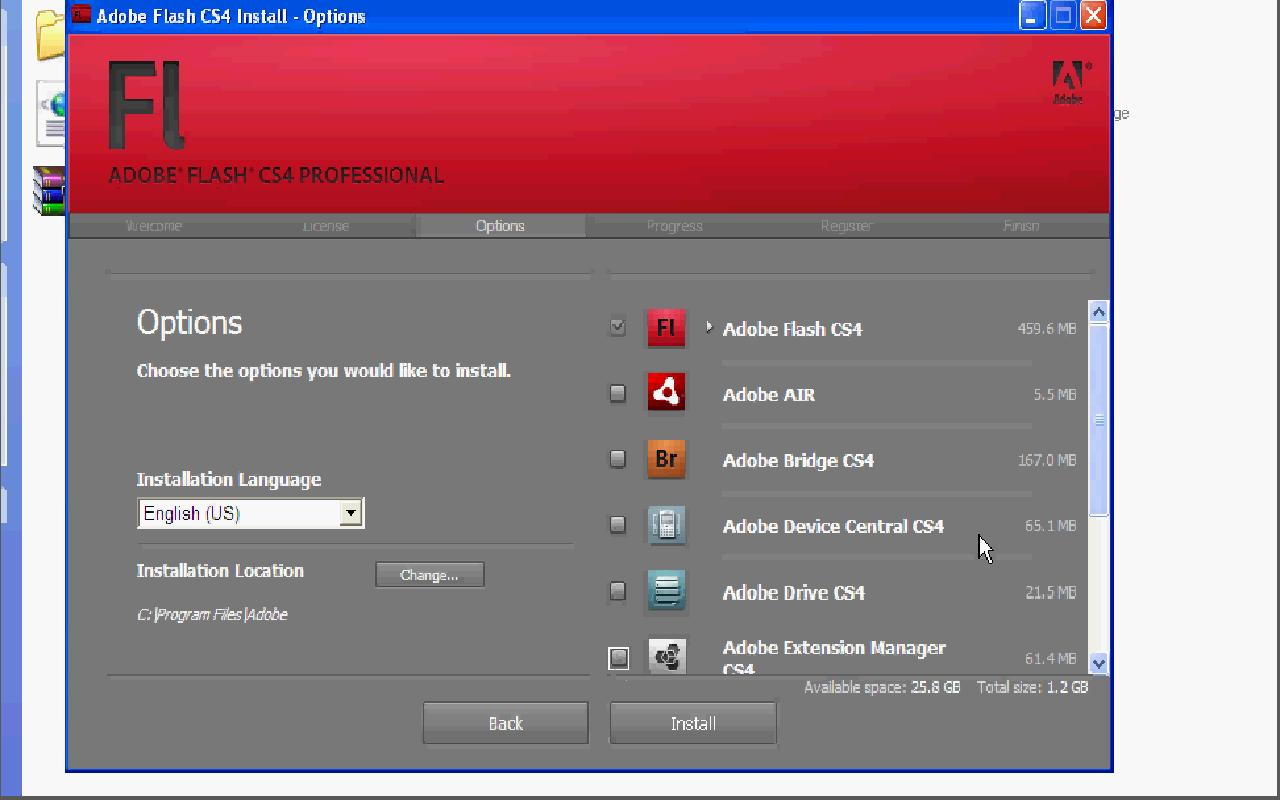The height and width of the screenshot is (800, 1280).
Task: Click the Adobe Bridge CS4 component name
Action: pyautogui.click(x=798, y=461)
